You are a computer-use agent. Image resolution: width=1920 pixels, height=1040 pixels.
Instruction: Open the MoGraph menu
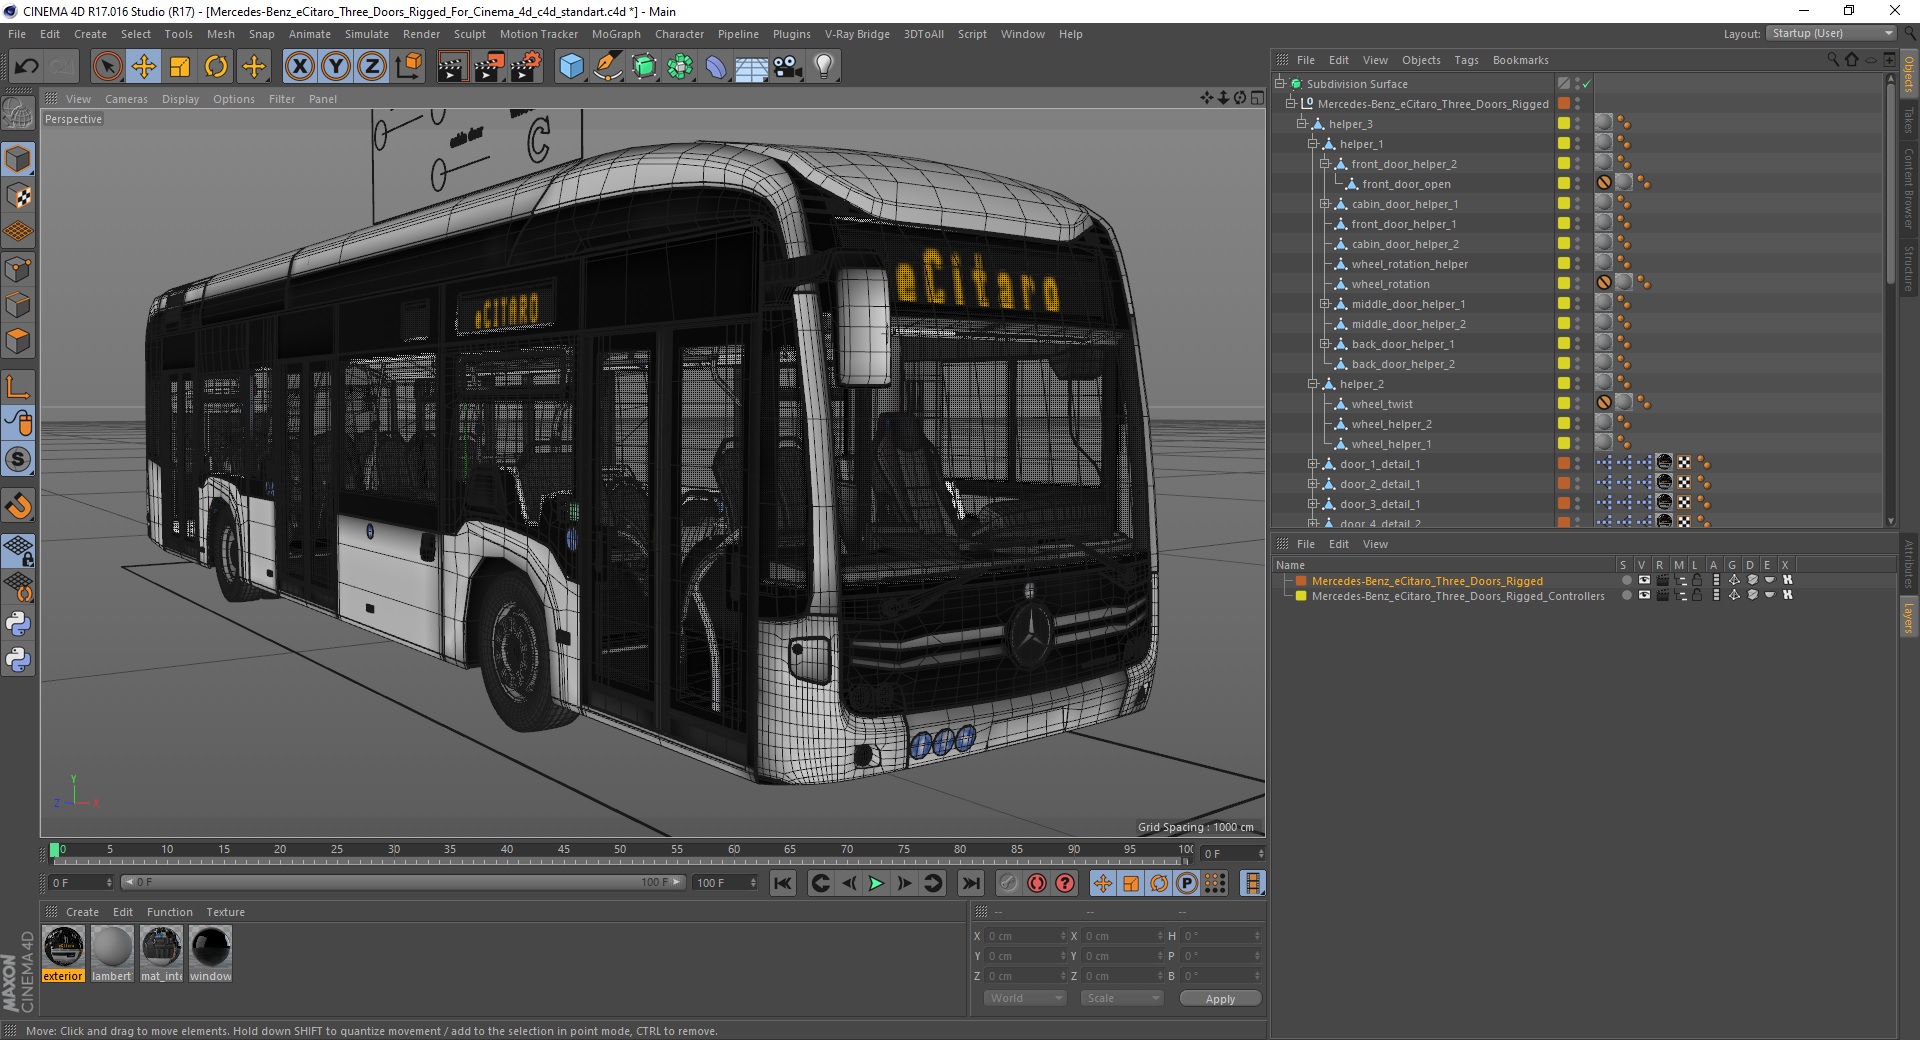[x=616, y=34]
